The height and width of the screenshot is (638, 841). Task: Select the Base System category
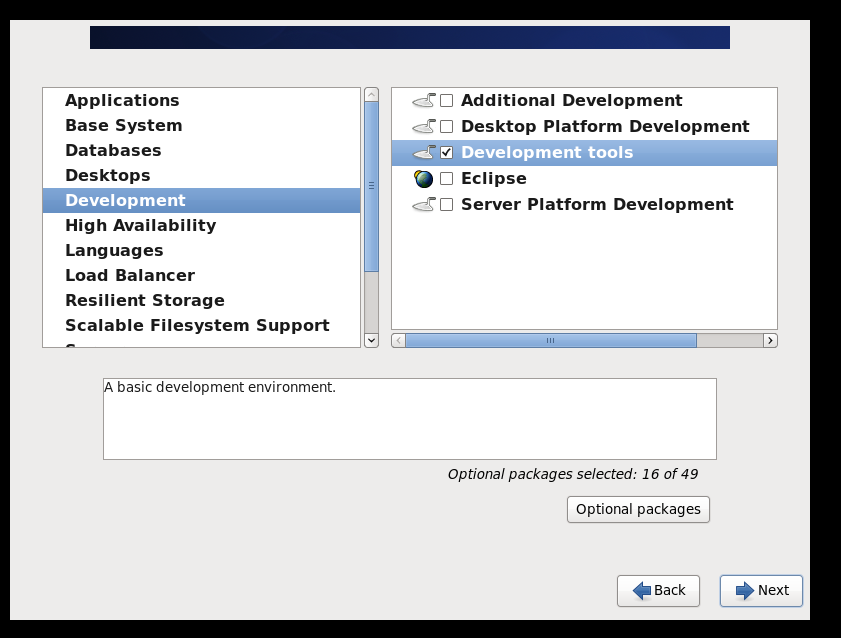pyautogui.click(x=123, y=125)
